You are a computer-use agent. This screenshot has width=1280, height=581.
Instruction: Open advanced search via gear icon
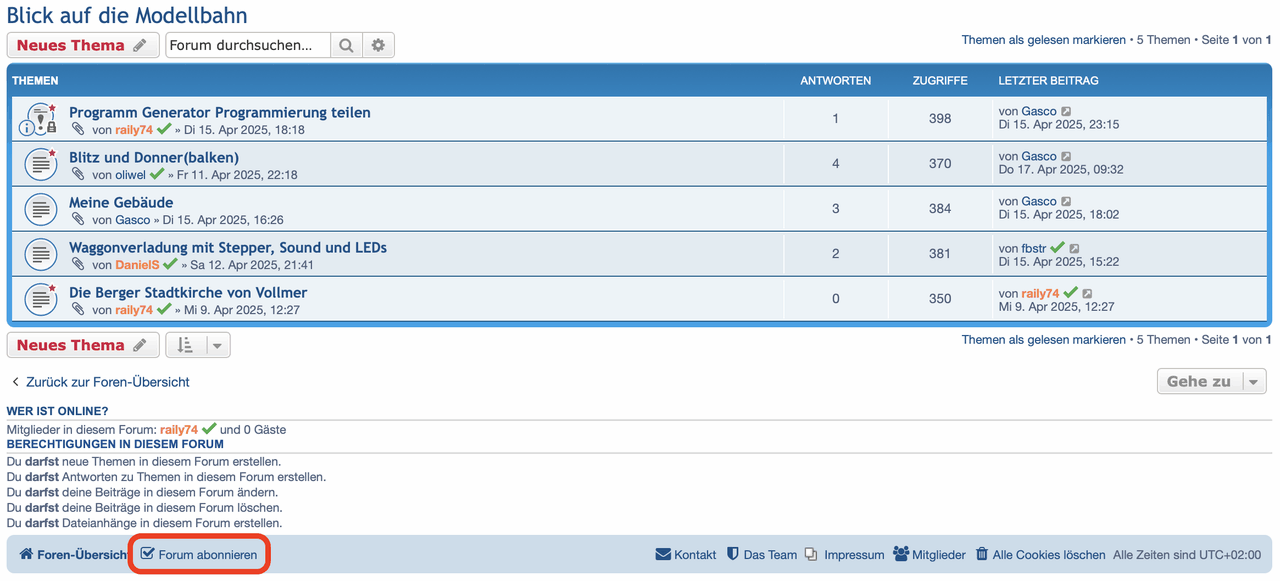tap(378, 45)
